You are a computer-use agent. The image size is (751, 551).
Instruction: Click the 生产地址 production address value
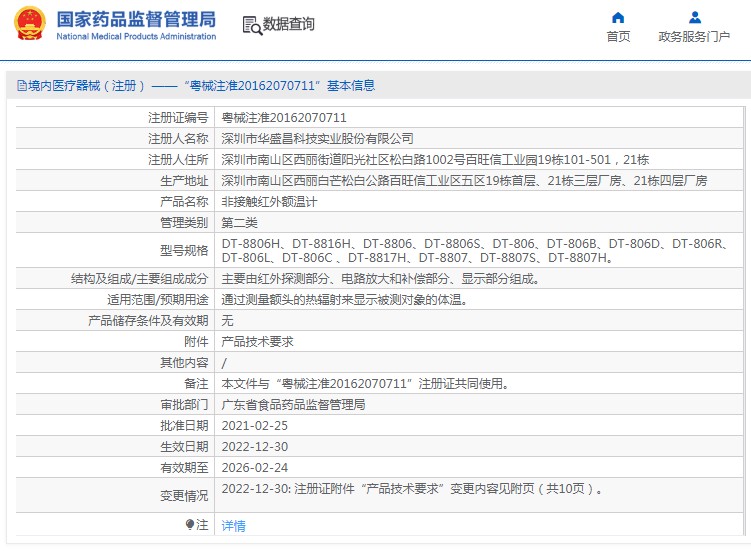pyautogui.click(x=464, y=181)
